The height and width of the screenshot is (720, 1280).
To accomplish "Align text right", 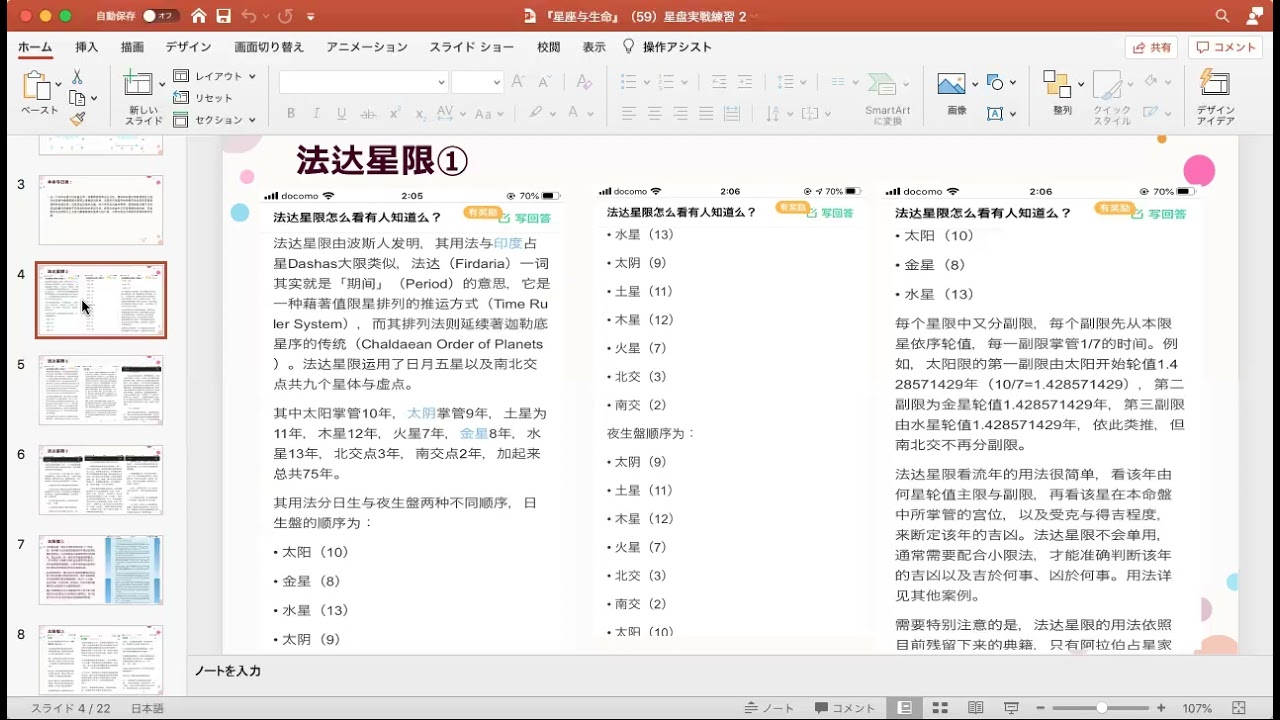I will [681, 114].
